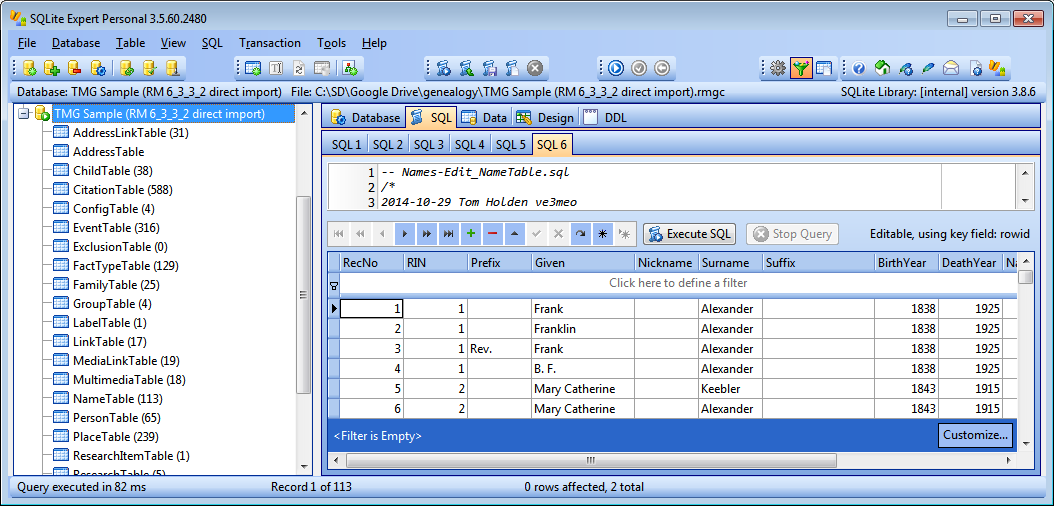Screen dimensions: 1054x506
Task: Click the tree panel vertical scrollbar thumb
Action: pos(303,294)
